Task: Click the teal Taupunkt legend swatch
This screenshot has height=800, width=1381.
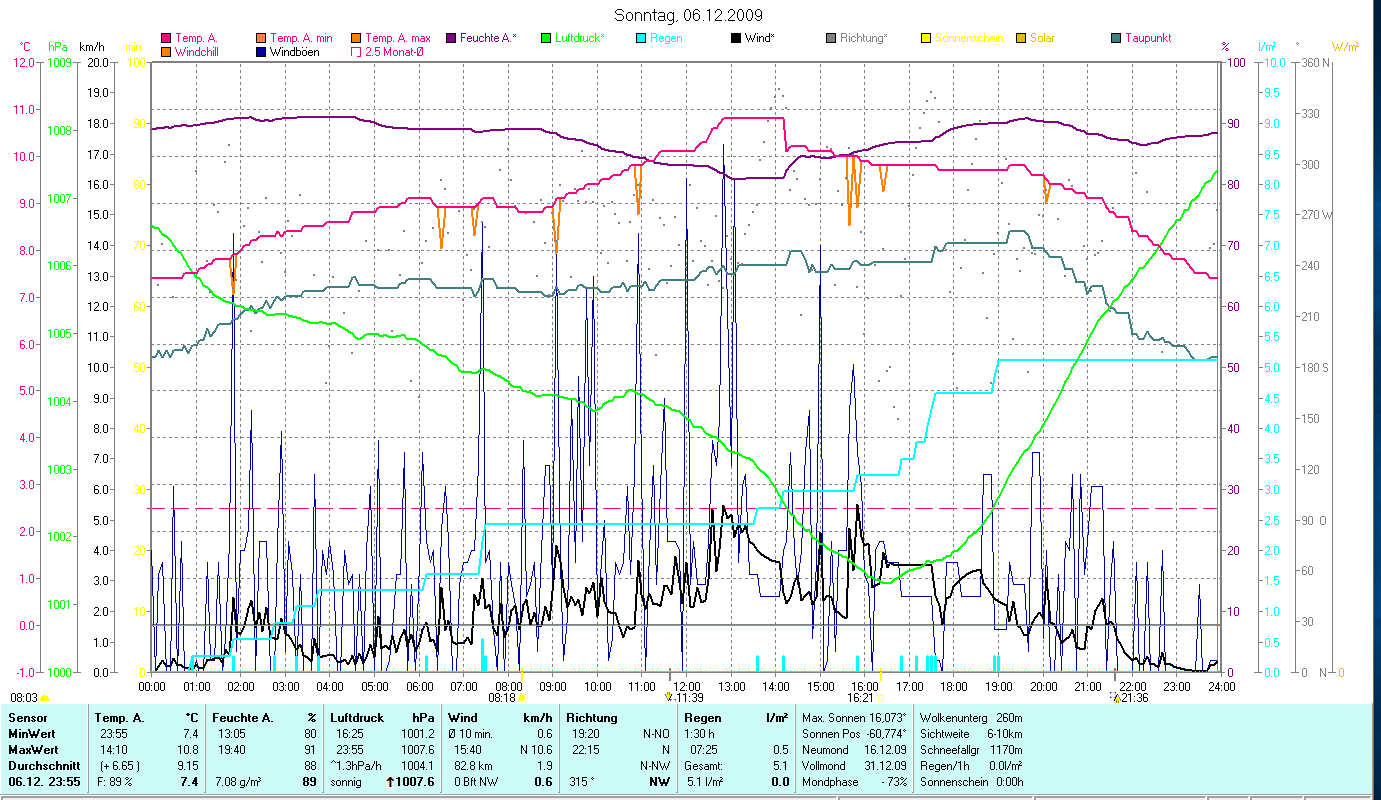Action: point(1116,38)
